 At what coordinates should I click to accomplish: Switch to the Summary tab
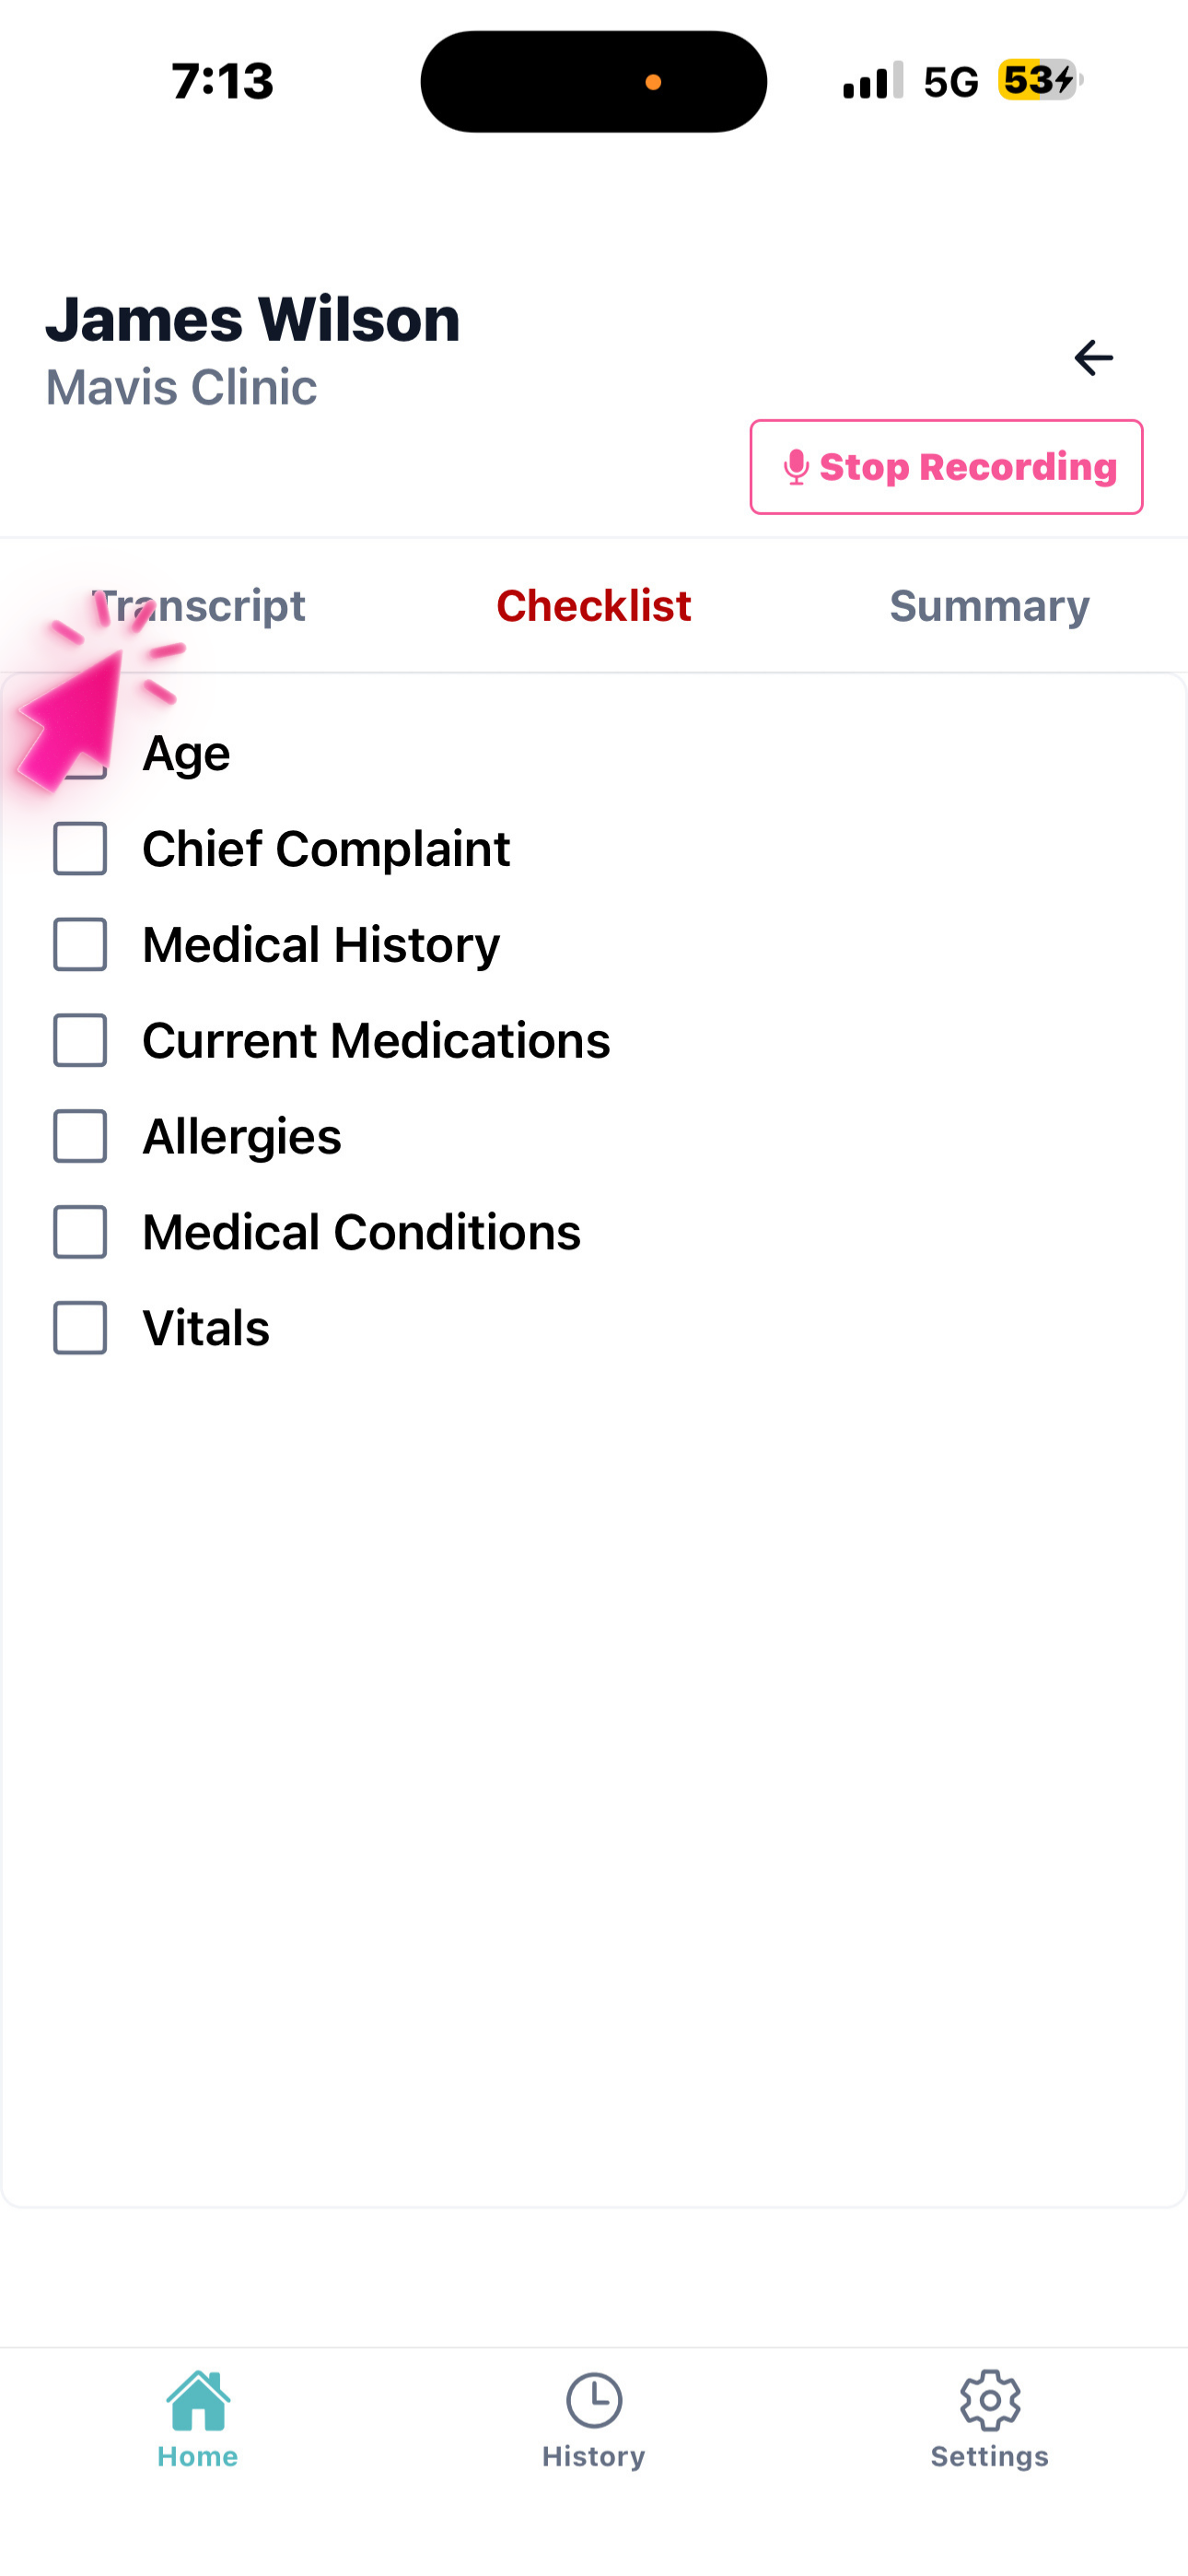(x=989, y=606)
